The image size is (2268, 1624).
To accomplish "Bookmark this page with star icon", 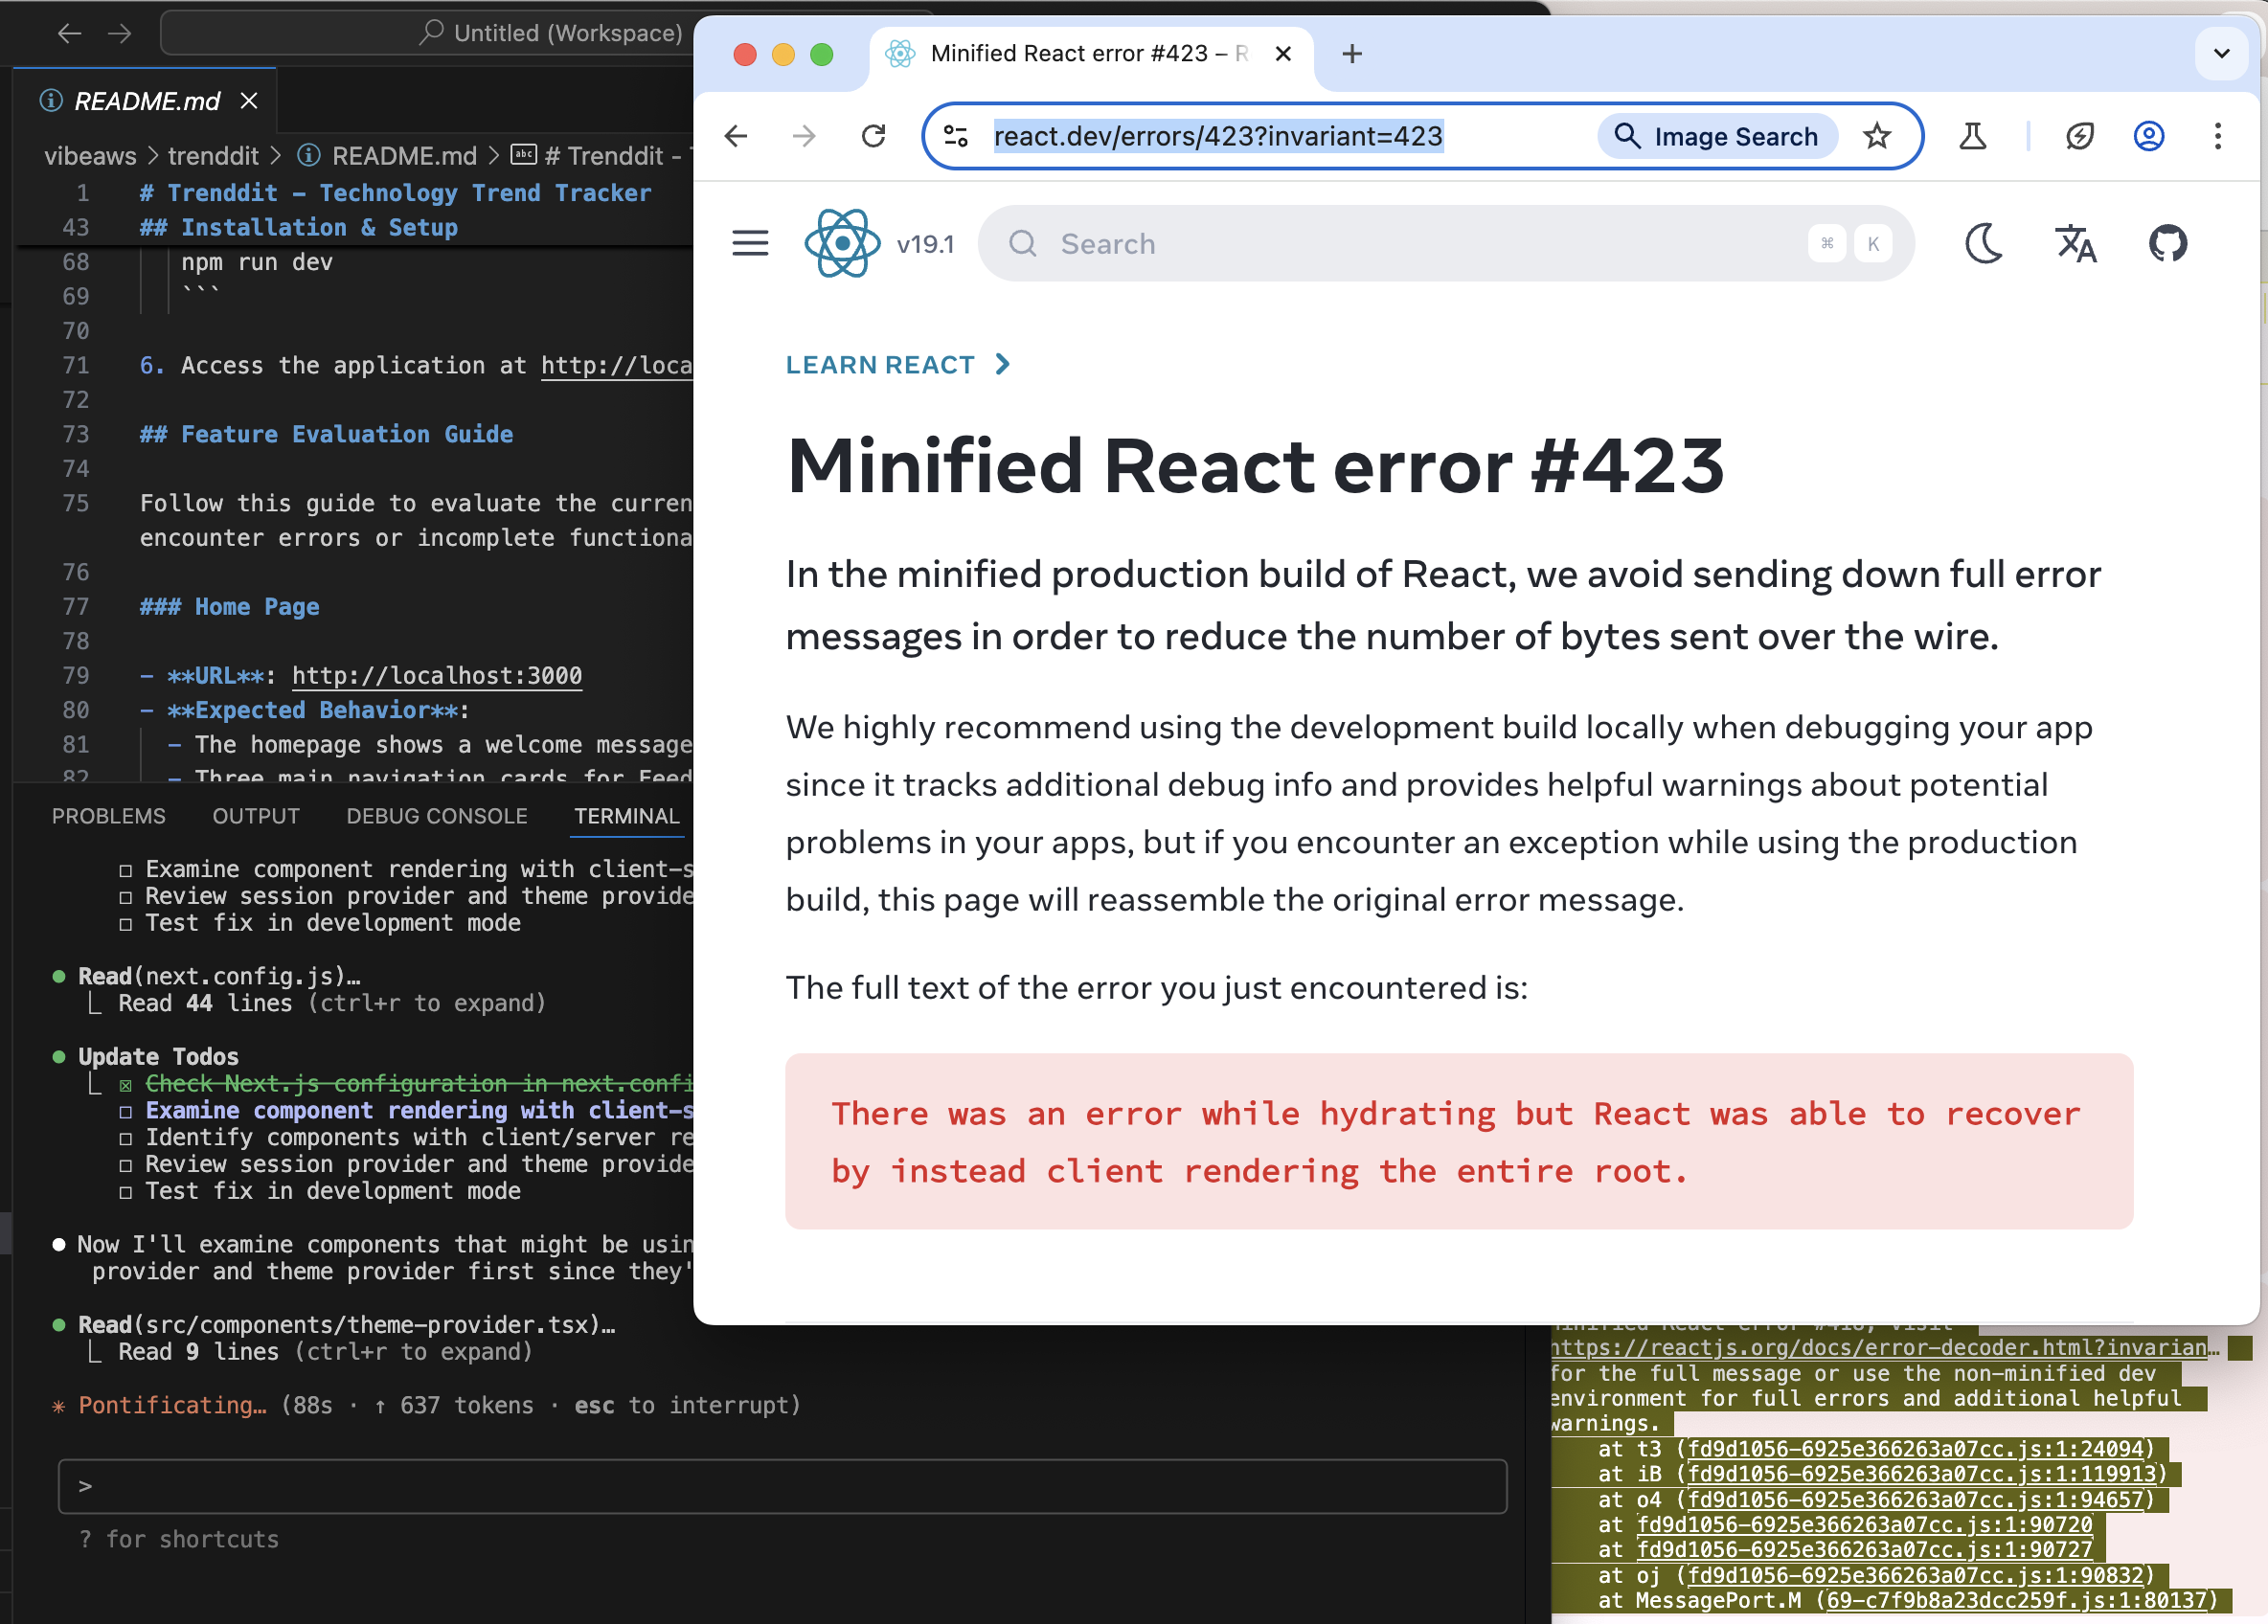I will coord(1877,136).
